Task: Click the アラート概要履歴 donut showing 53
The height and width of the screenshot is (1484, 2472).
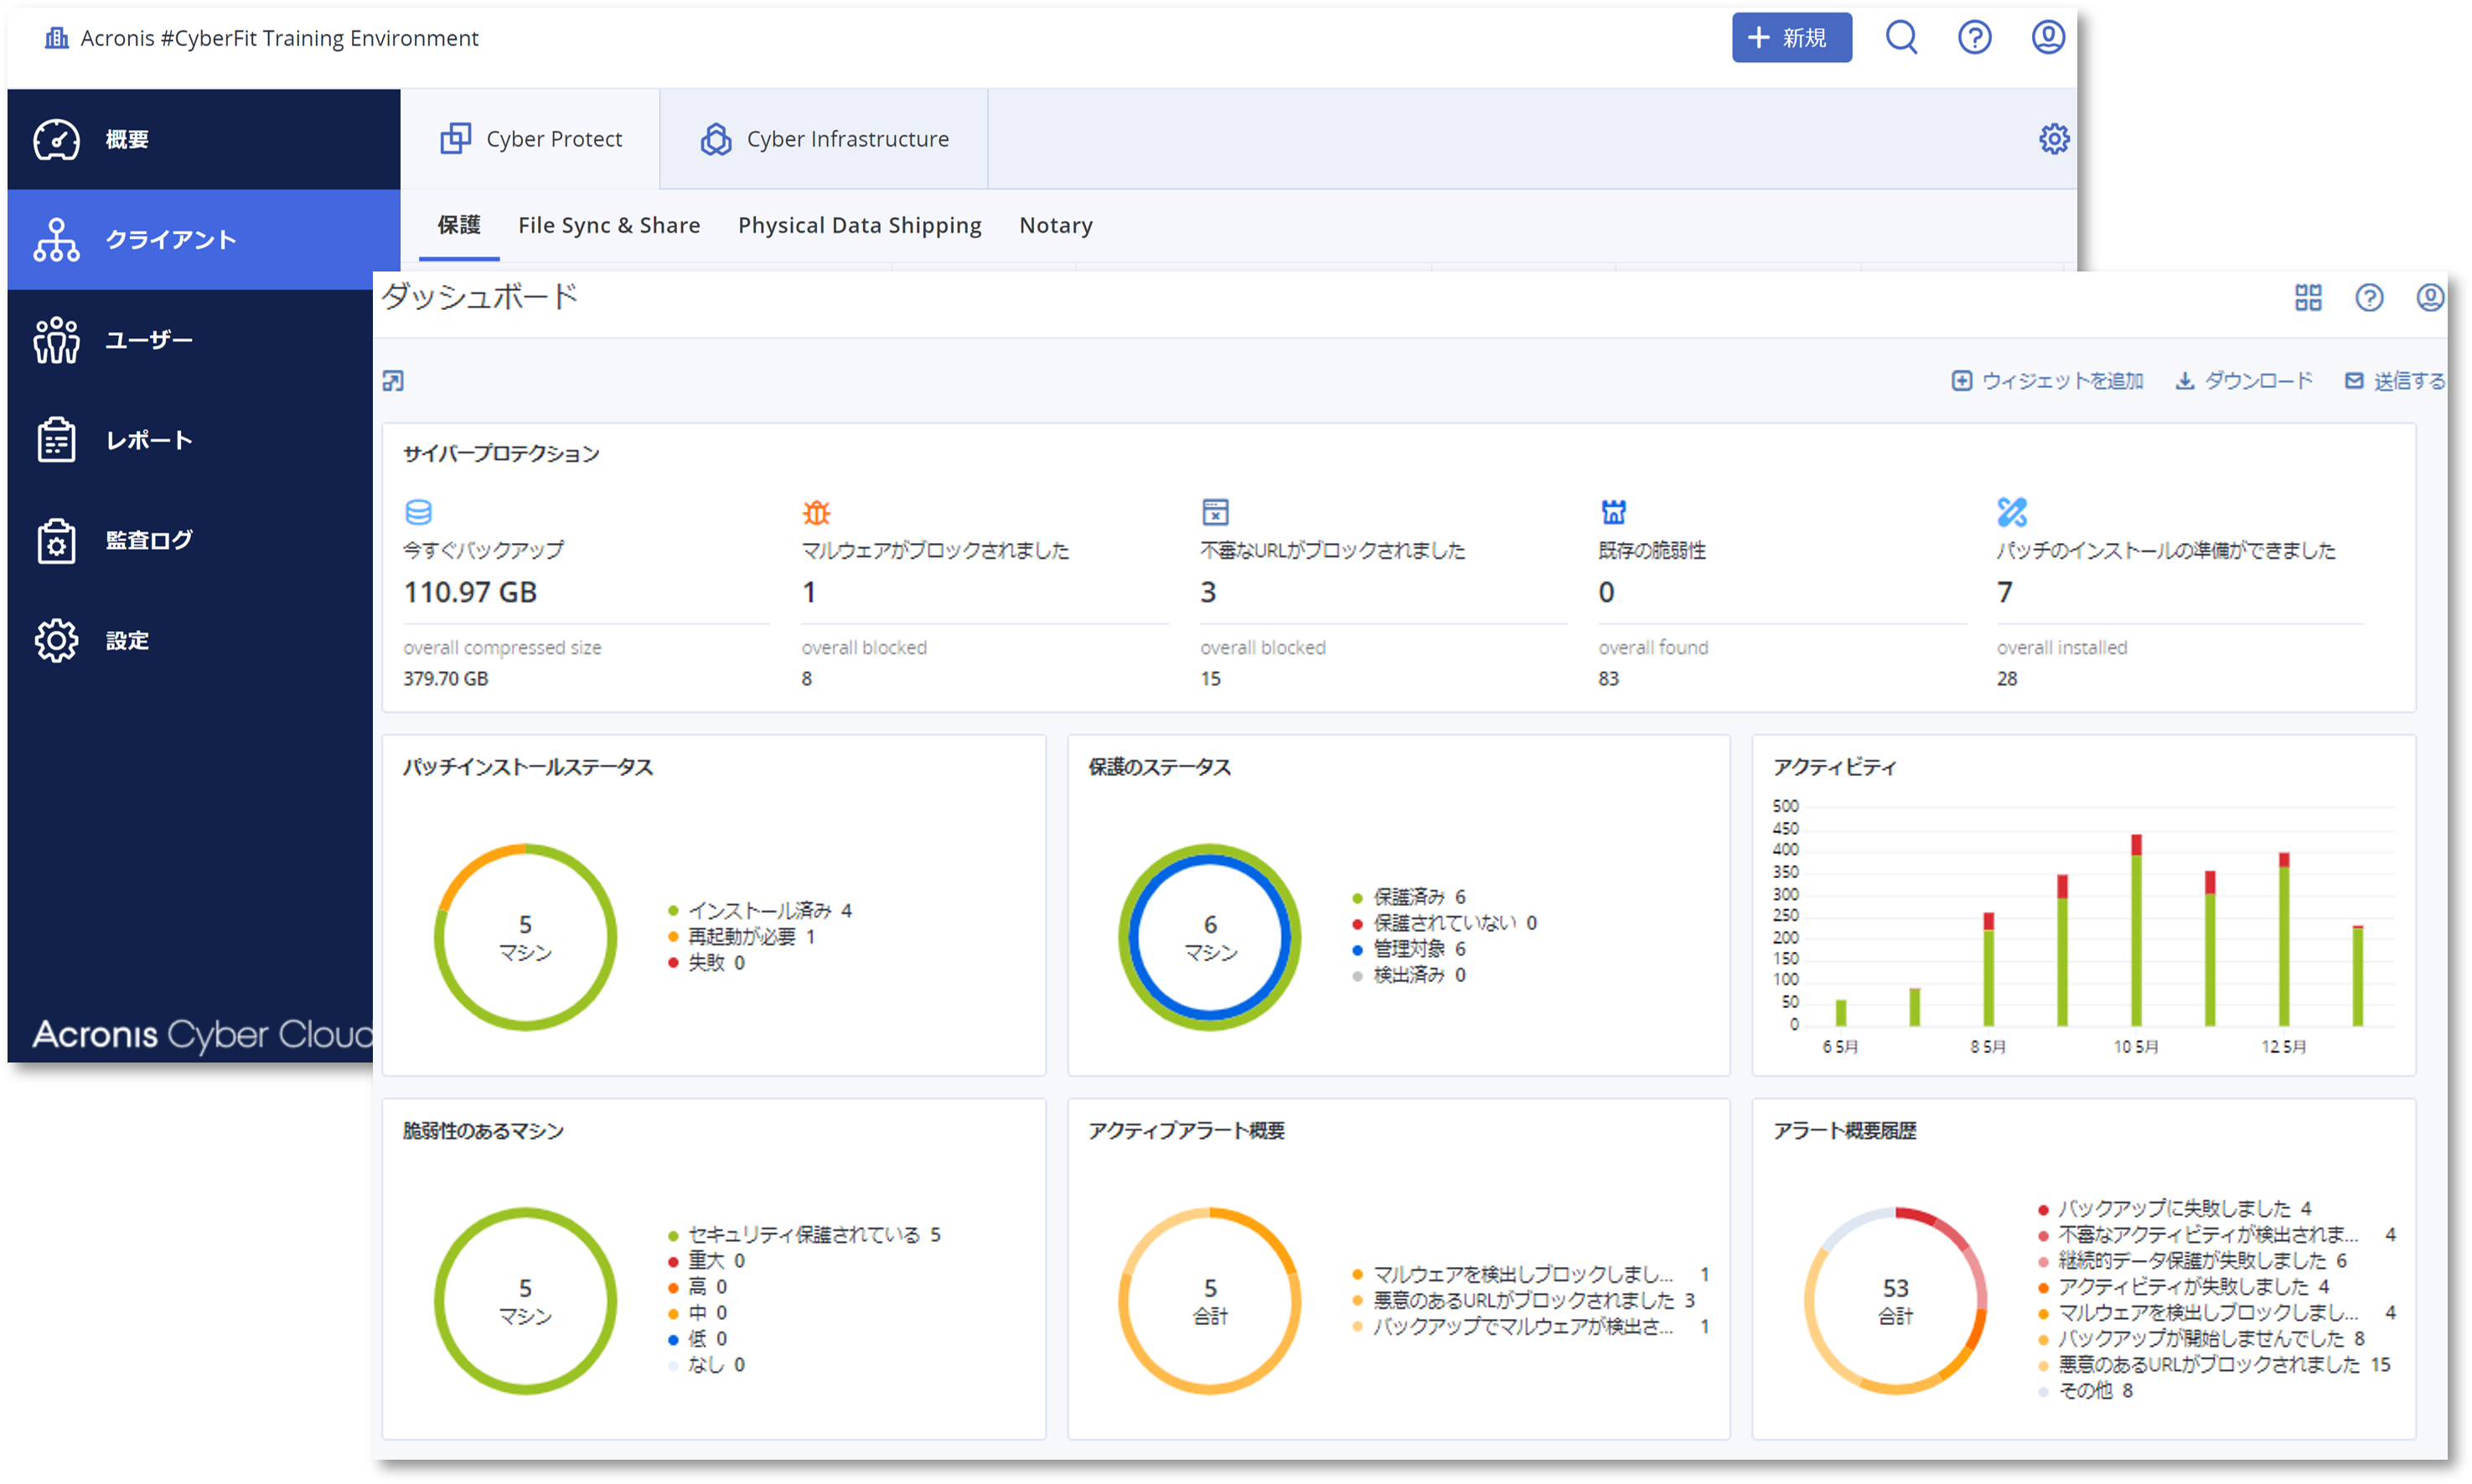Action: (1895, 1301)
